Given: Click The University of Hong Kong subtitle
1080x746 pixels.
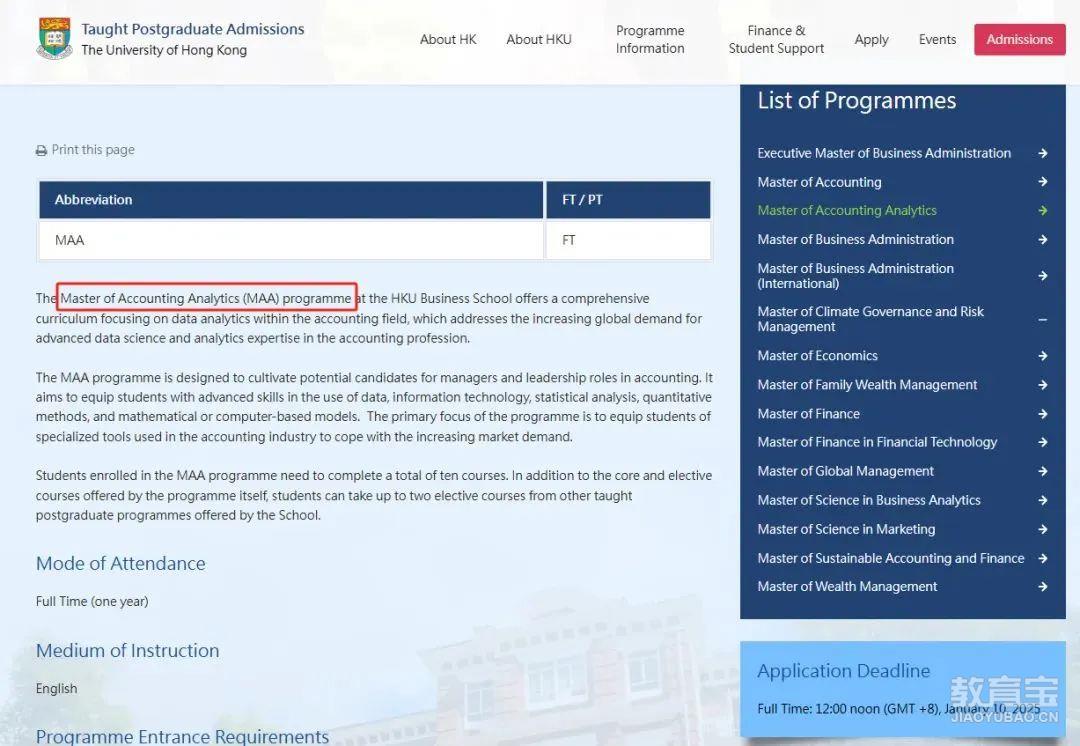Looking at the screenshot, I should tap(164, 50).
